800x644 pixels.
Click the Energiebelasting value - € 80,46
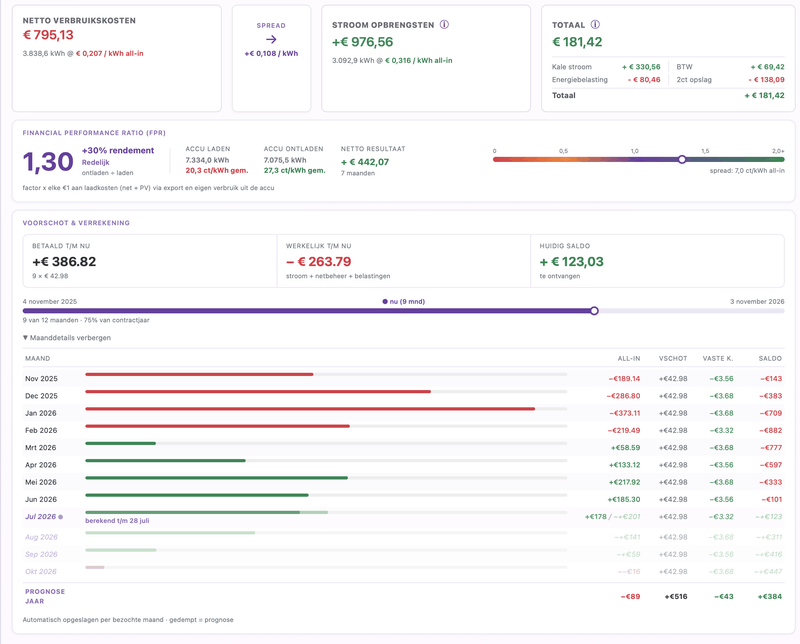(644, 80)
